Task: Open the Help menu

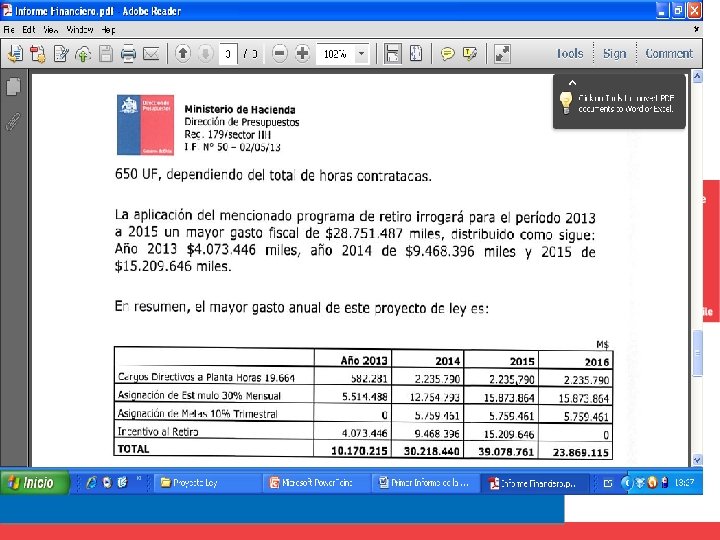Action: [x=108, y=30]
